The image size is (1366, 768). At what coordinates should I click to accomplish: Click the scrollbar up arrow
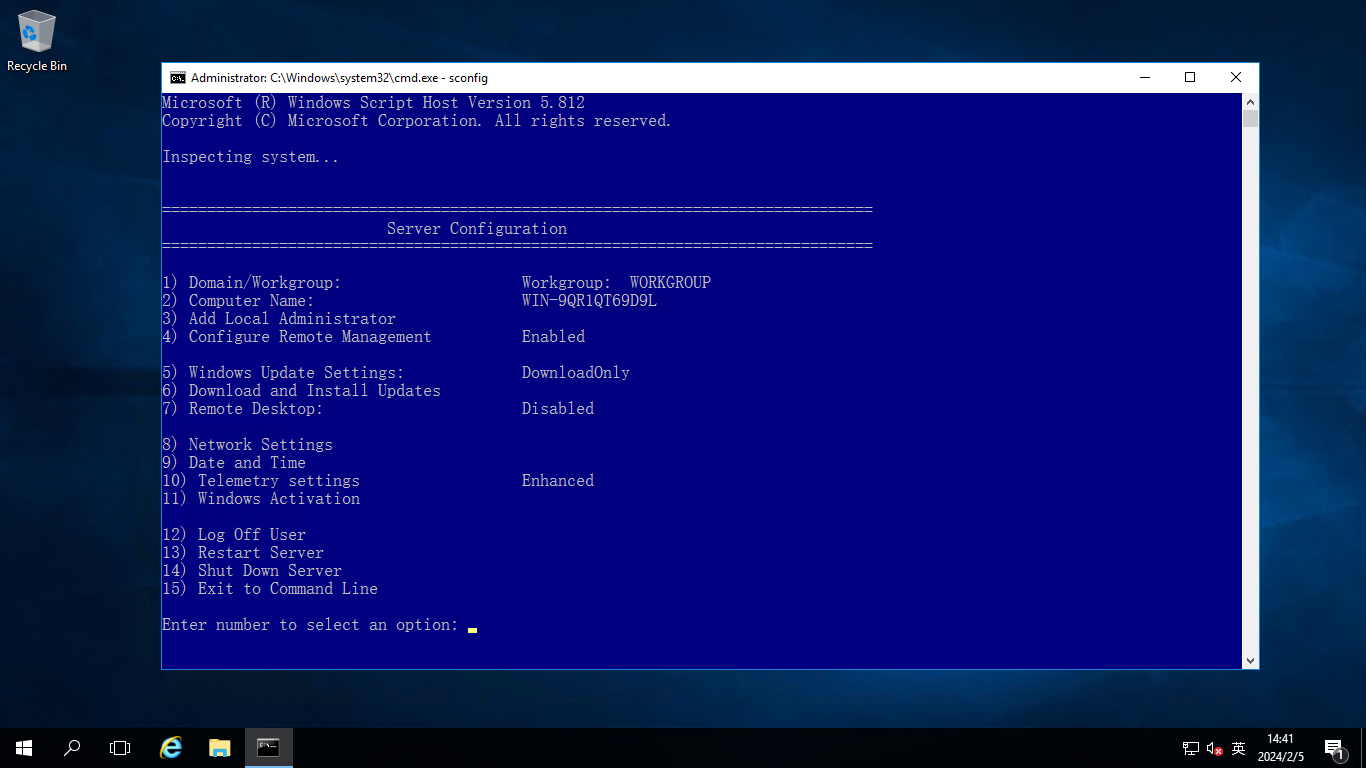point(1250,101)
